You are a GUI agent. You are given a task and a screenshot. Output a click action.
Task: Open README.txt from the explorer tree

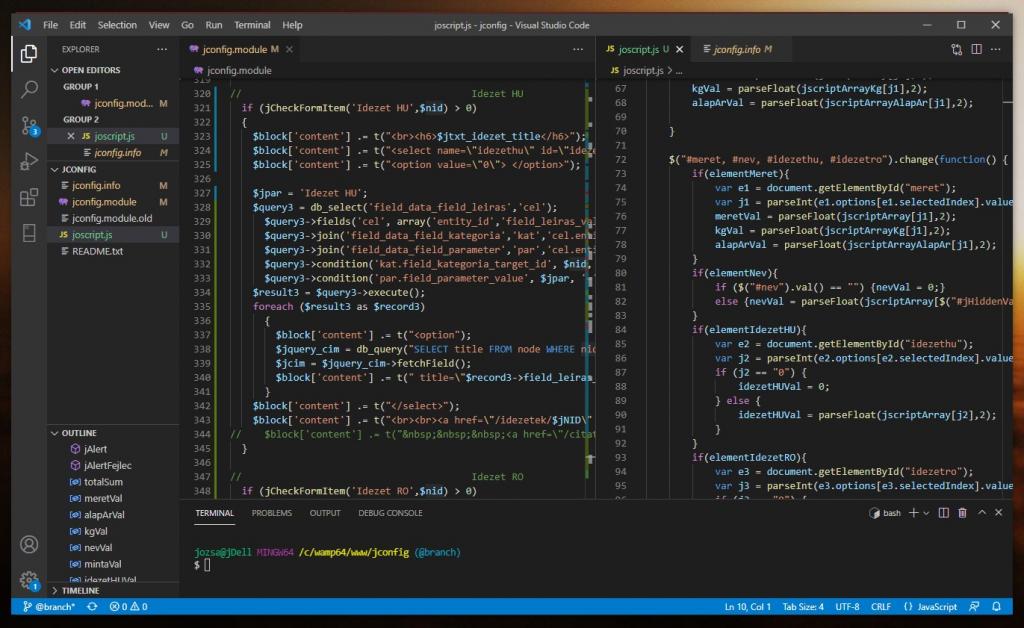click(x=97, y=251)
